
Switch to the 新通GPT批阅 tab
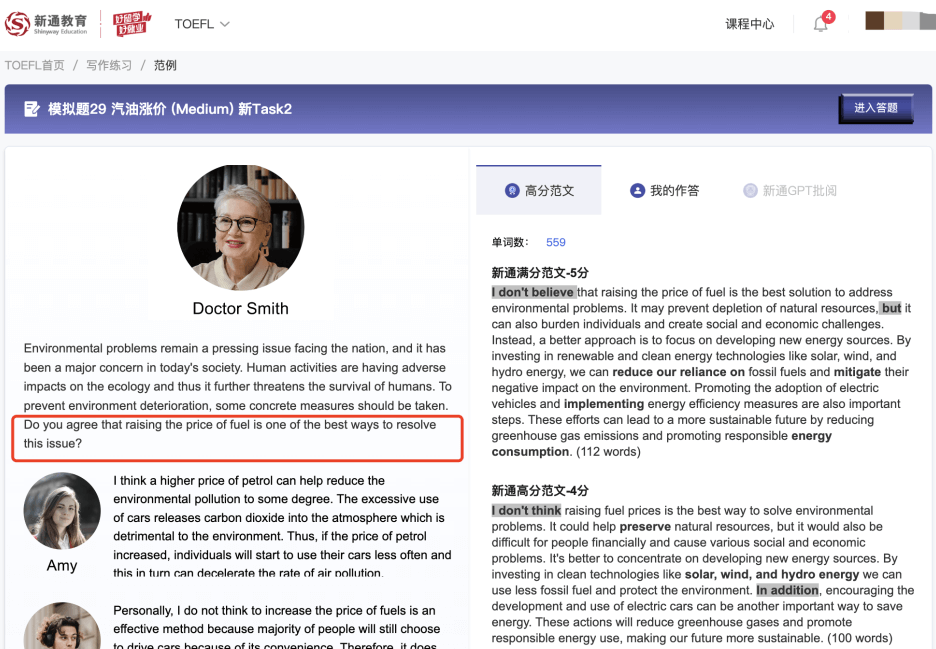coord(790,190)
